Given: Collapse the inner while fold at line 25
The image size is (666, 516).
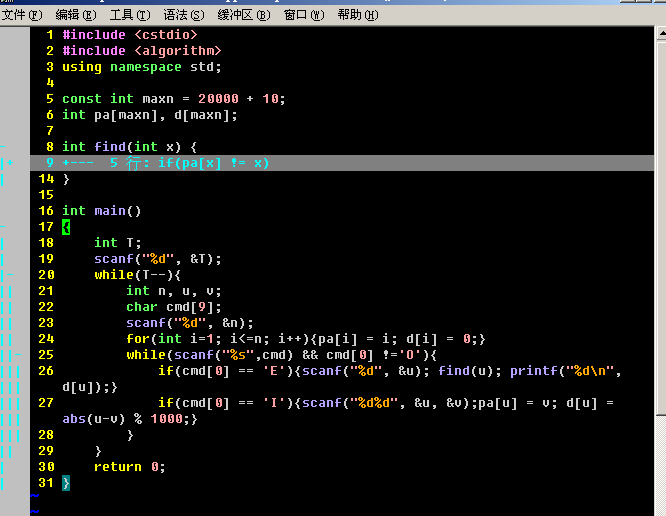Looking at the screenshot, I should pyautogui.click(x=18, y=355).
